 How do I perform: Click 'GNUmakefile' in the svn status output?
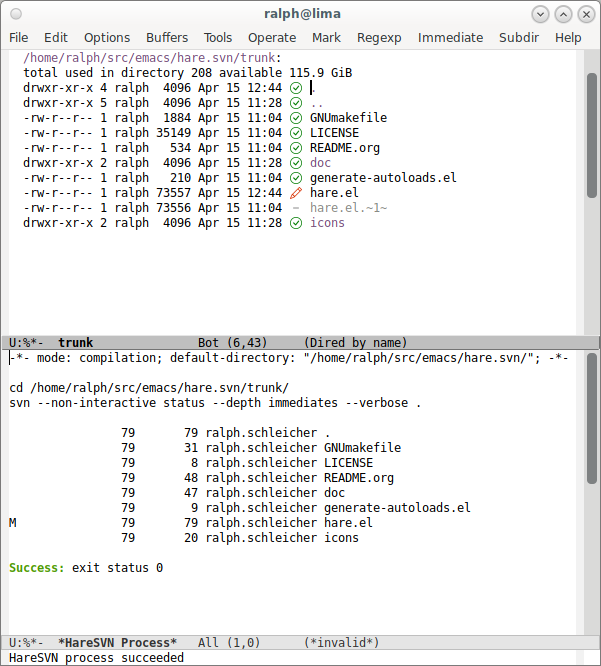pos(362,448)
